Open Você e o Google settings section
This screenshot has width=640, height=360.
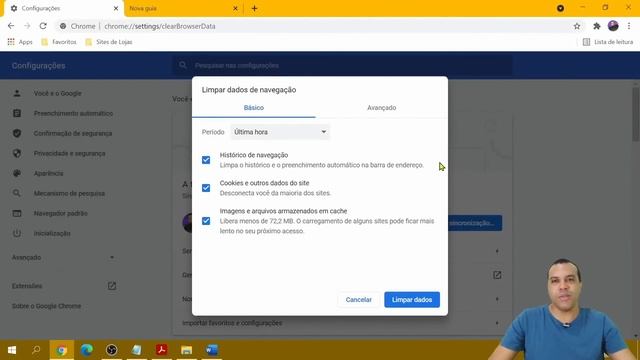click(x=58, y=93)
